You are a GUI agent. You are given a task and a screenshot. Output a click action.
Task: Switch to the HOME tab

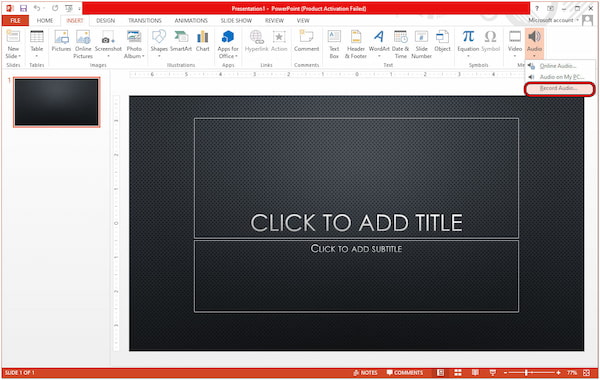(45, 20)
